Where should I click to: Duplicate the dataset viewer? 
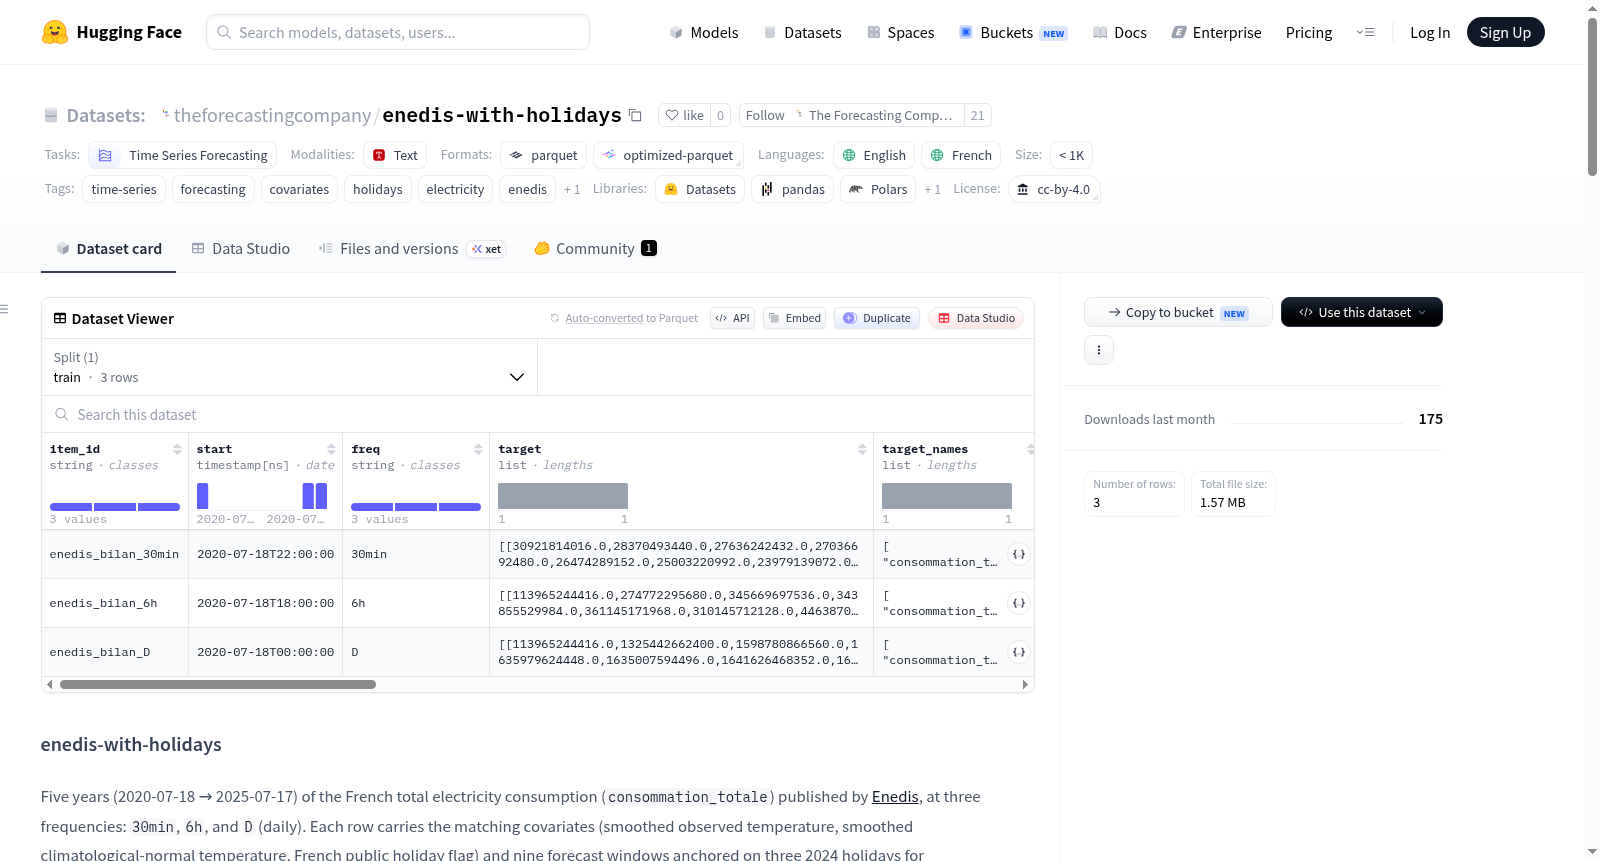pos(877,318)
